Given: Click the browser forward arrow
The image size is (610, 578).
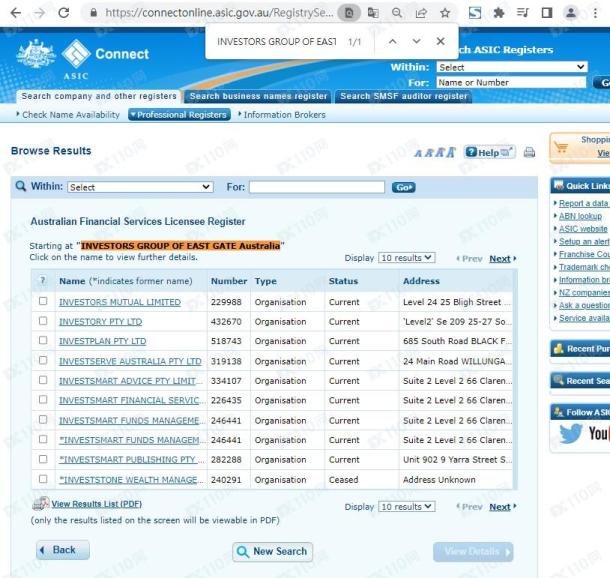Looking at the screenshot, I should click(39, 13).
